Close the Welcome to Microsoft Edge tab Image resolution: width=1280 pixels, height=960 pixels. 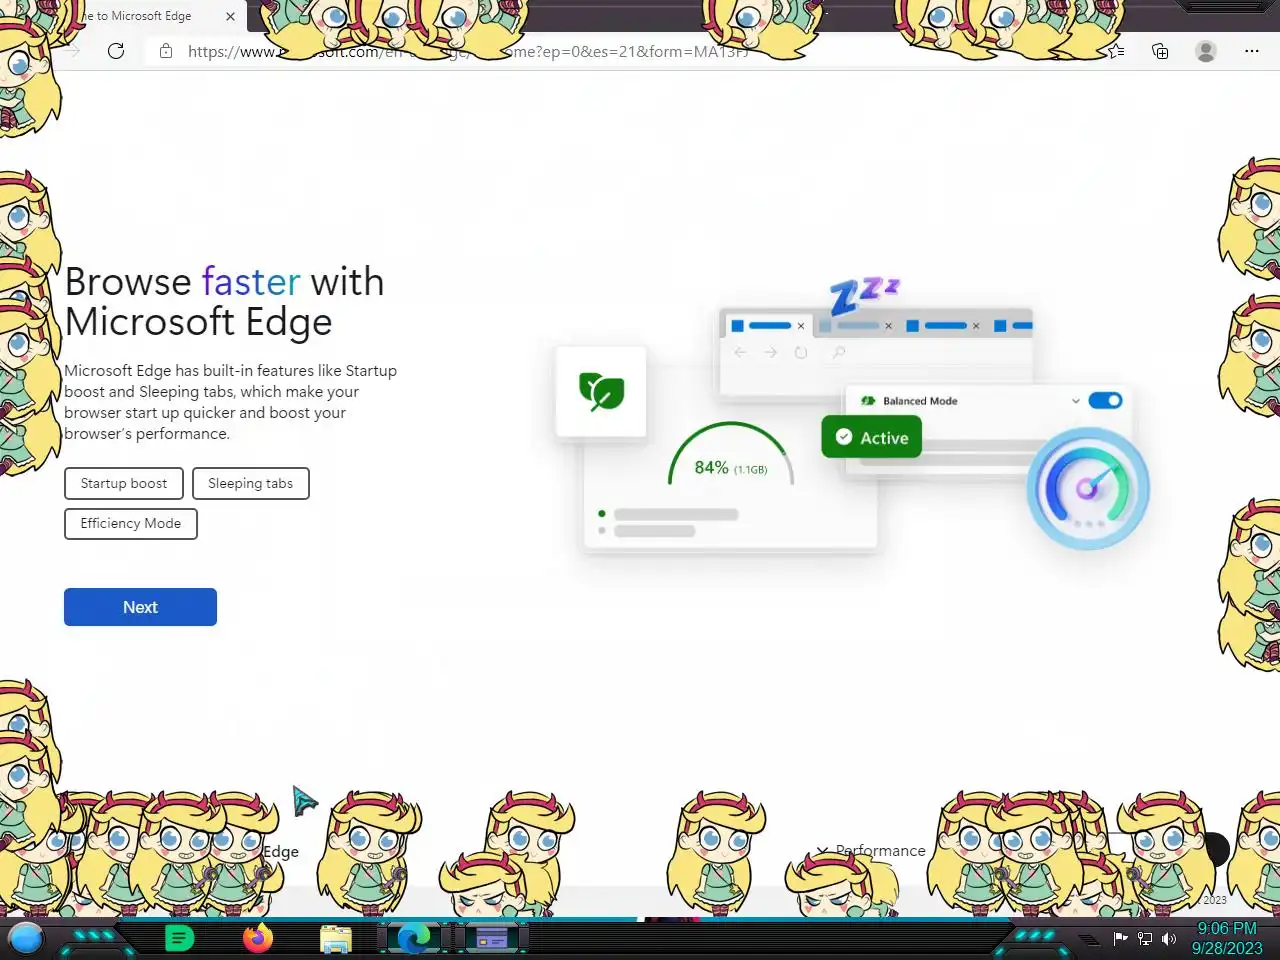coord(230,16)
